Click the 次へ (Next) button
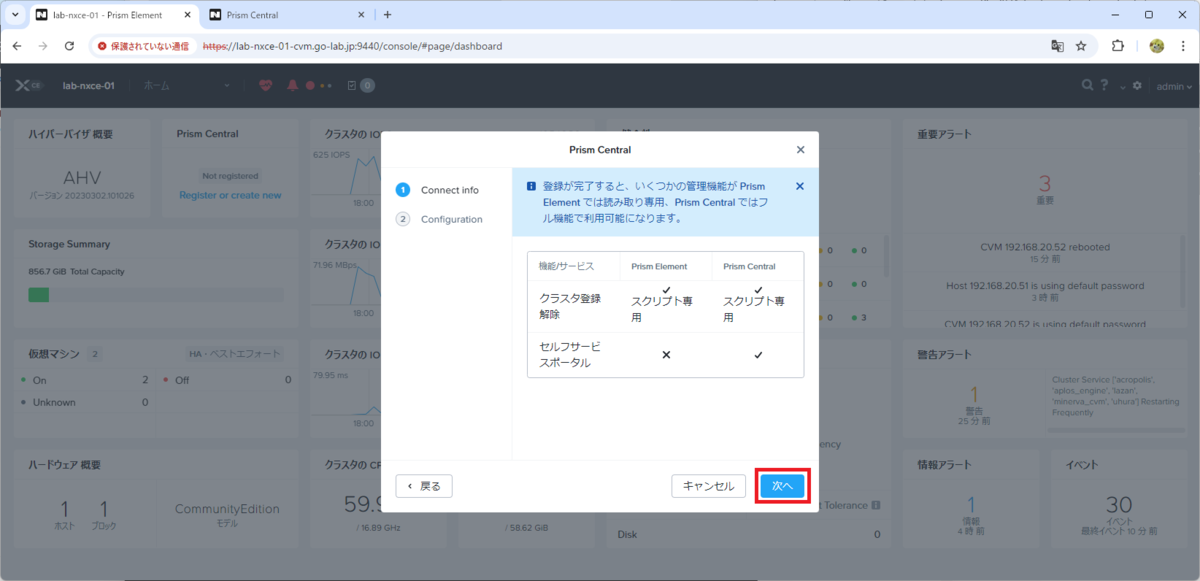This screenshot has height=581, width=1200. (782, 486)
